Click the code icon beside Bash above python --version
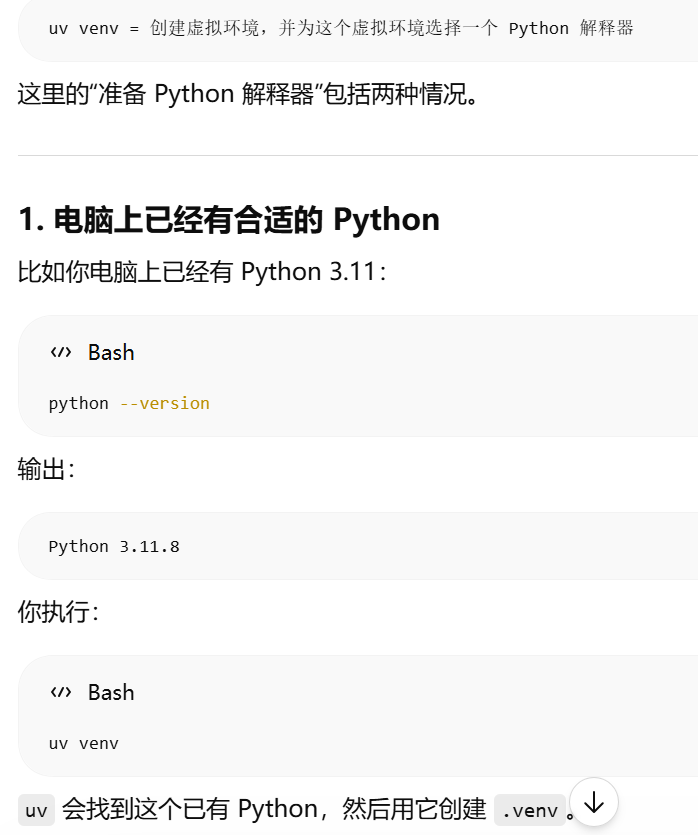The height and width of the screenshot is (835, 698). 61,353
